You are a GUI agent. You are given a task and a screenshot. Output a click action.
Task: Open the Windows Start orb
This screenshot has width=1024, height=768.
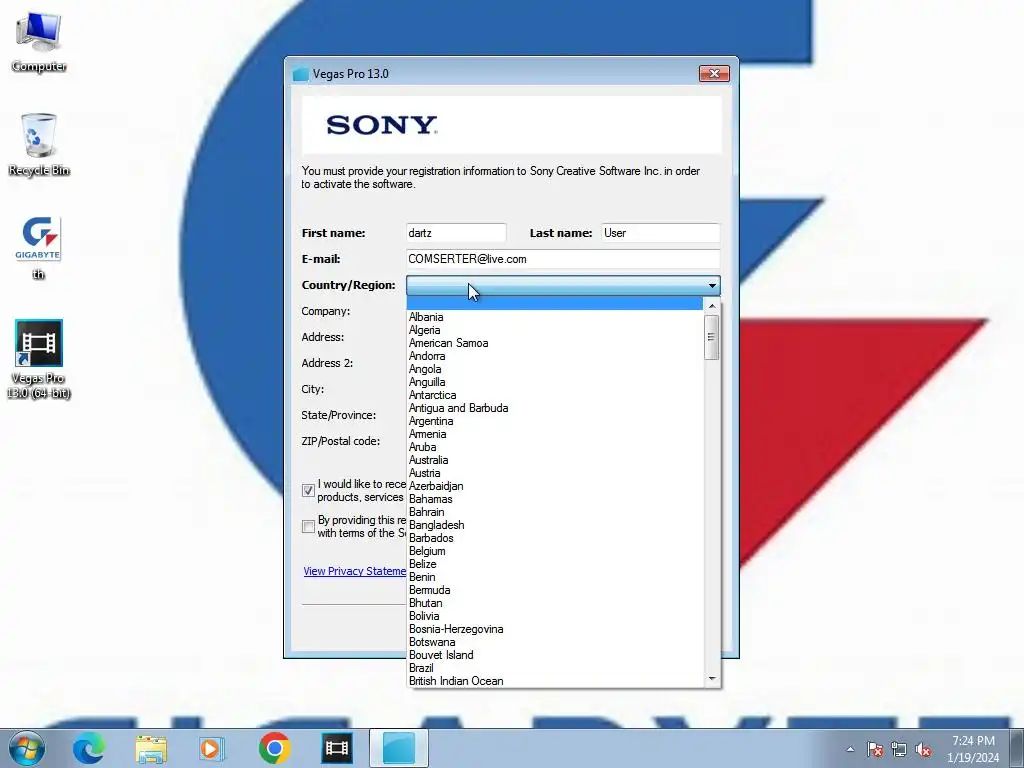click(x=27, y=748)
